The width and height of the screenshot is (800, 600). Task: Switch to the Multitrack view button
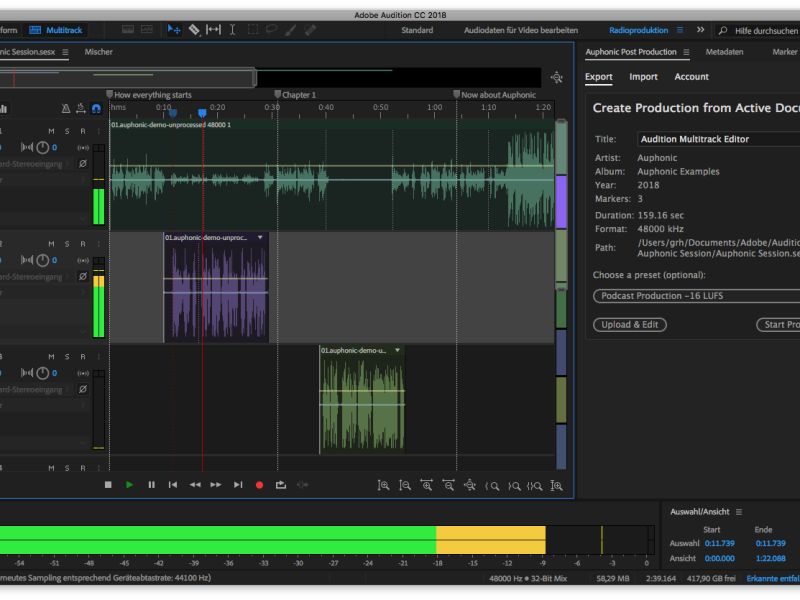click(58, 30)
